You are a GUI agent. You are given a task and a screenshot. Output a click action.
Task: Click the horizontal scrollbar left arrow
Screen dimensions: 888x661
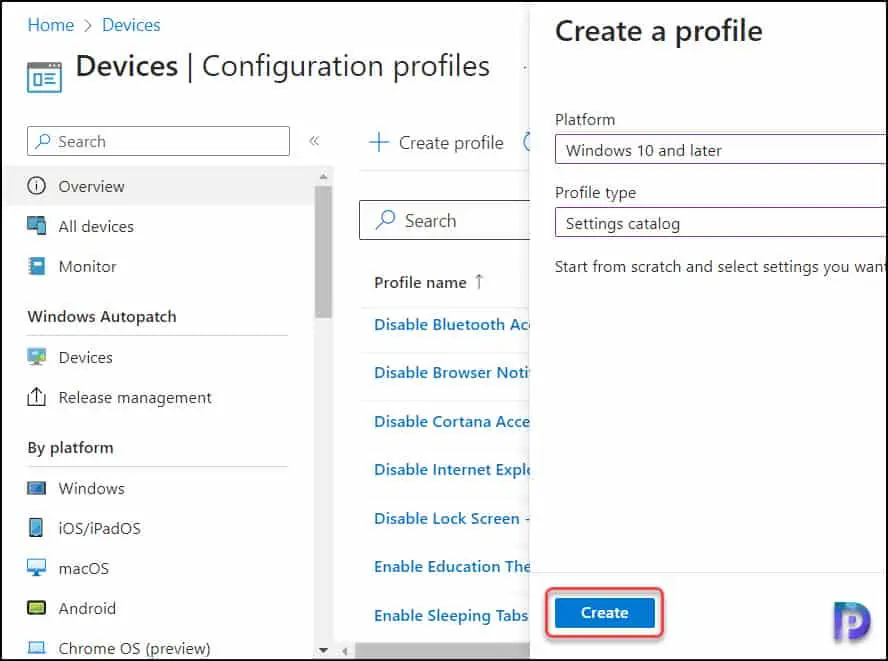pos(344,651)
